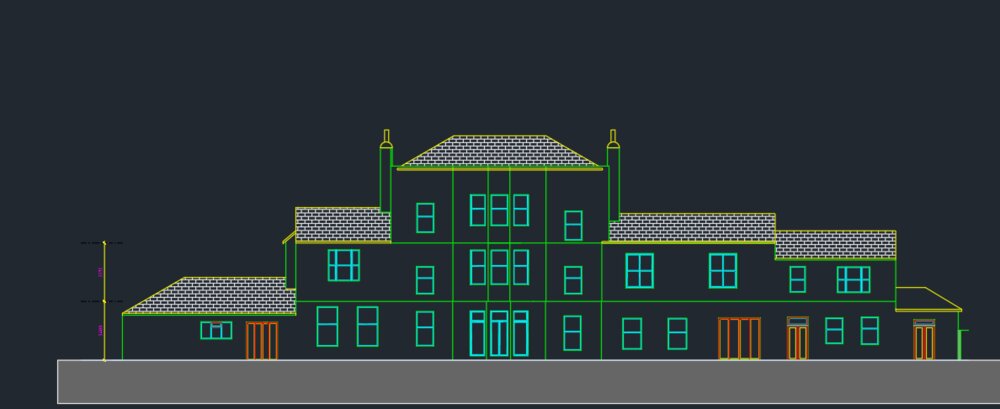Click the far-right stepped-down hatched roof

click(835, 245)
